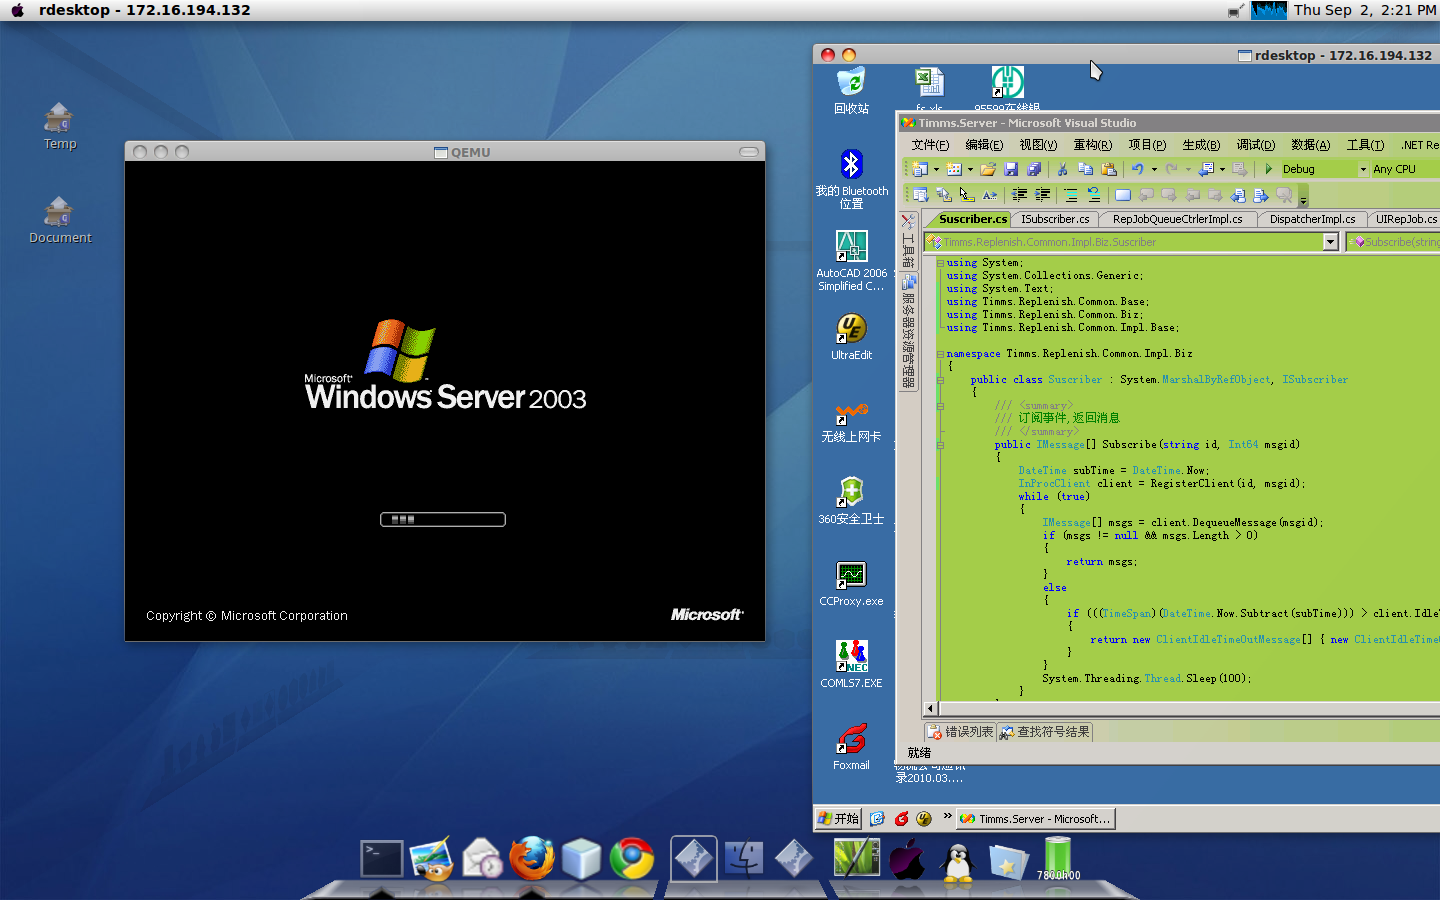The image size is (1440, 900).
Task: Expand the Timms.Replenish.Common.Impl.Biz.Suscriber class dropdown
Action: [1330, 242]
